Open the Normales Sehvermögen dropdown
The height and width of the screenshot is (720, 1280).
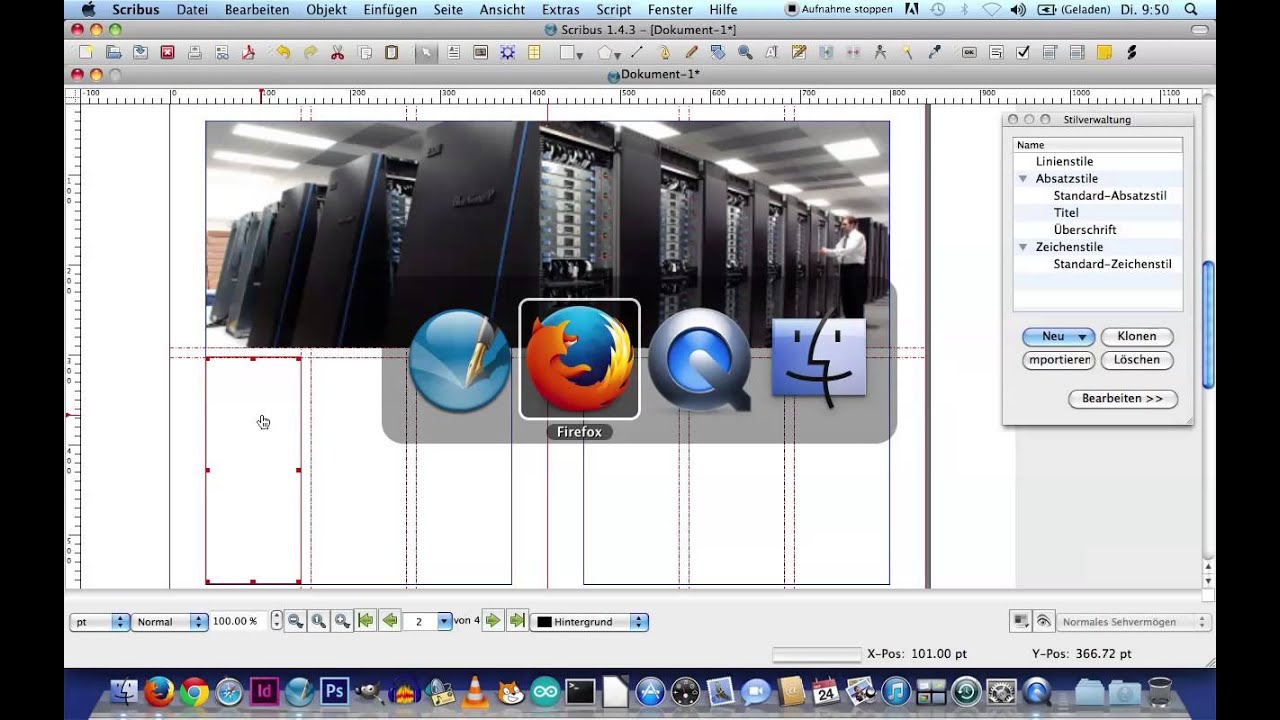(x=1134, y=622)
